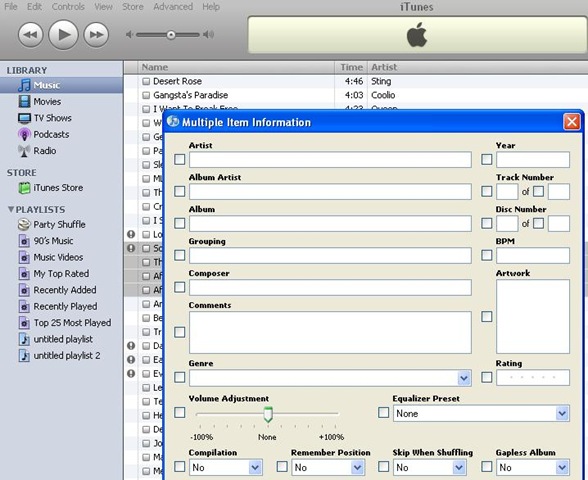Enable the Artwork checkbox
The width and height of the screenshot is (588, 480).
click(x=487, y=316)
